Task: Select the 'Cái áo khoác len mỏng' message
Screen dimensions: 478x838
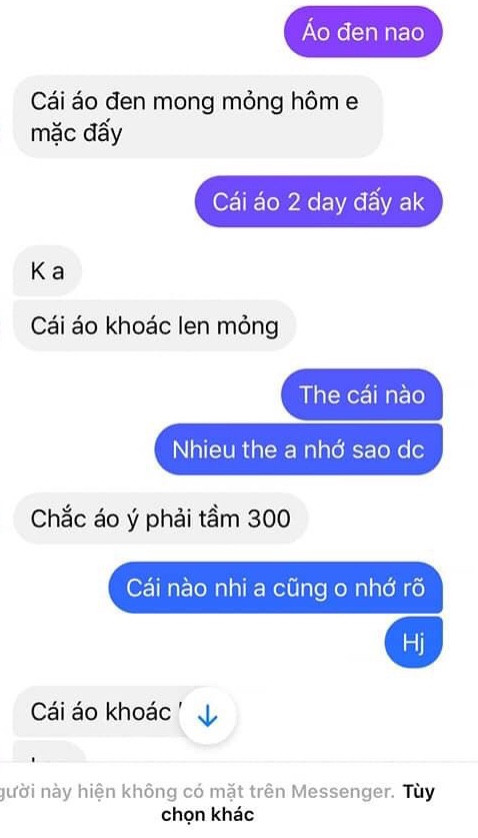Action: point(155,325)
